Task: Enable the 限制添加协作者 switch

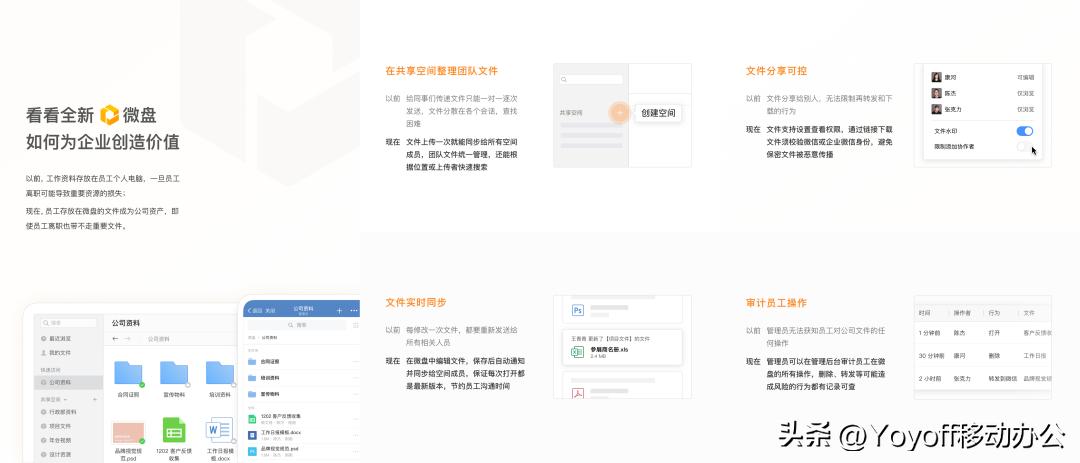Action: 1024,146
